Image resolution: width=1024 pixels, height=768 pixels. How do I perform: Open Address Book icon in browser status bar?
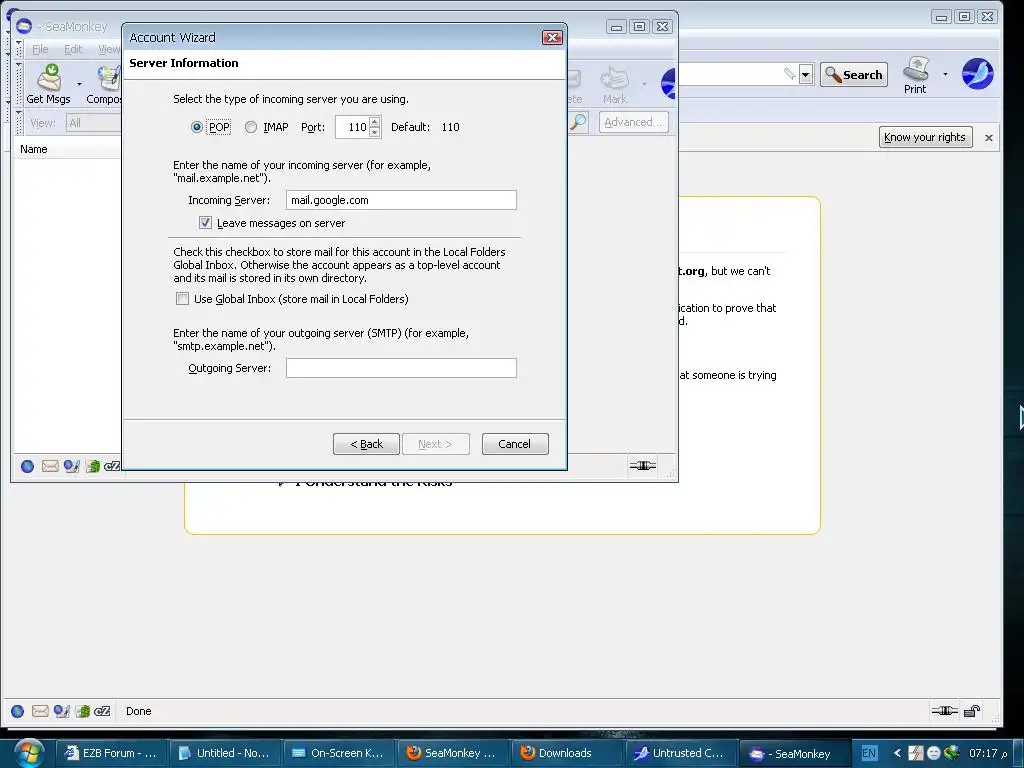tap(83, 711)
